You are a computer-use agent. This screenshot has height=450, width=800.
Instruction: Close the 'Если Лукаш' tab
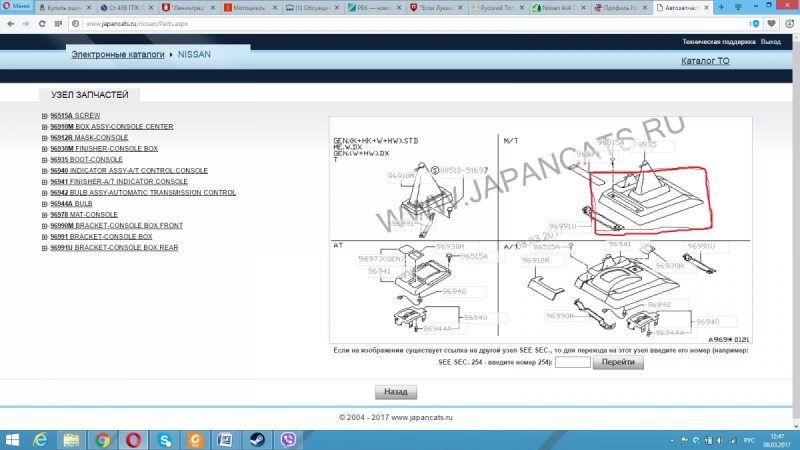point(460,8)
